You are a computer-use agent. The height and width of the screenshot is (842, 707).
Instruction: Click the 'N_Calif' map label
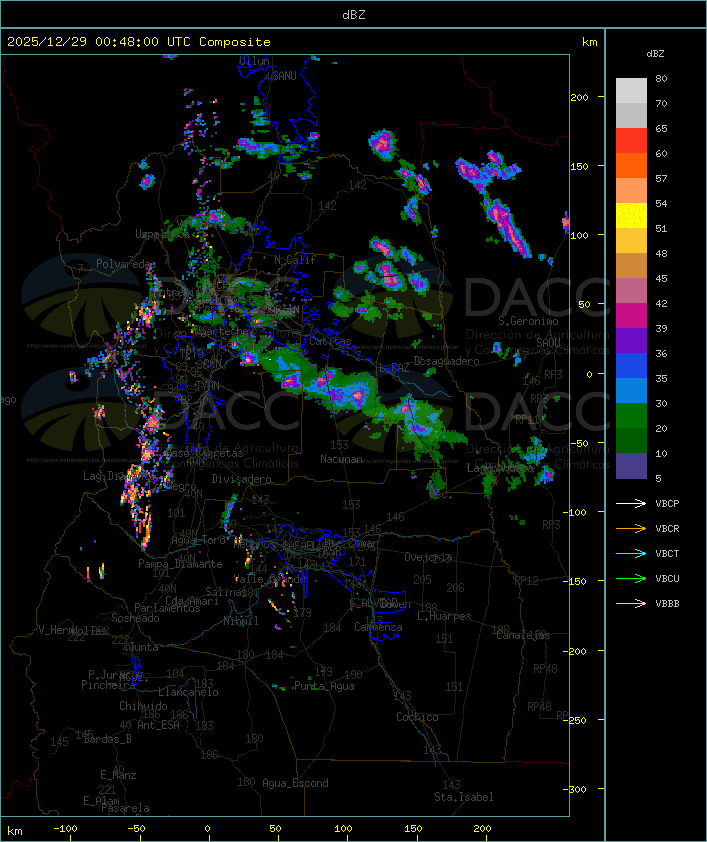click(x=295, y=259)
